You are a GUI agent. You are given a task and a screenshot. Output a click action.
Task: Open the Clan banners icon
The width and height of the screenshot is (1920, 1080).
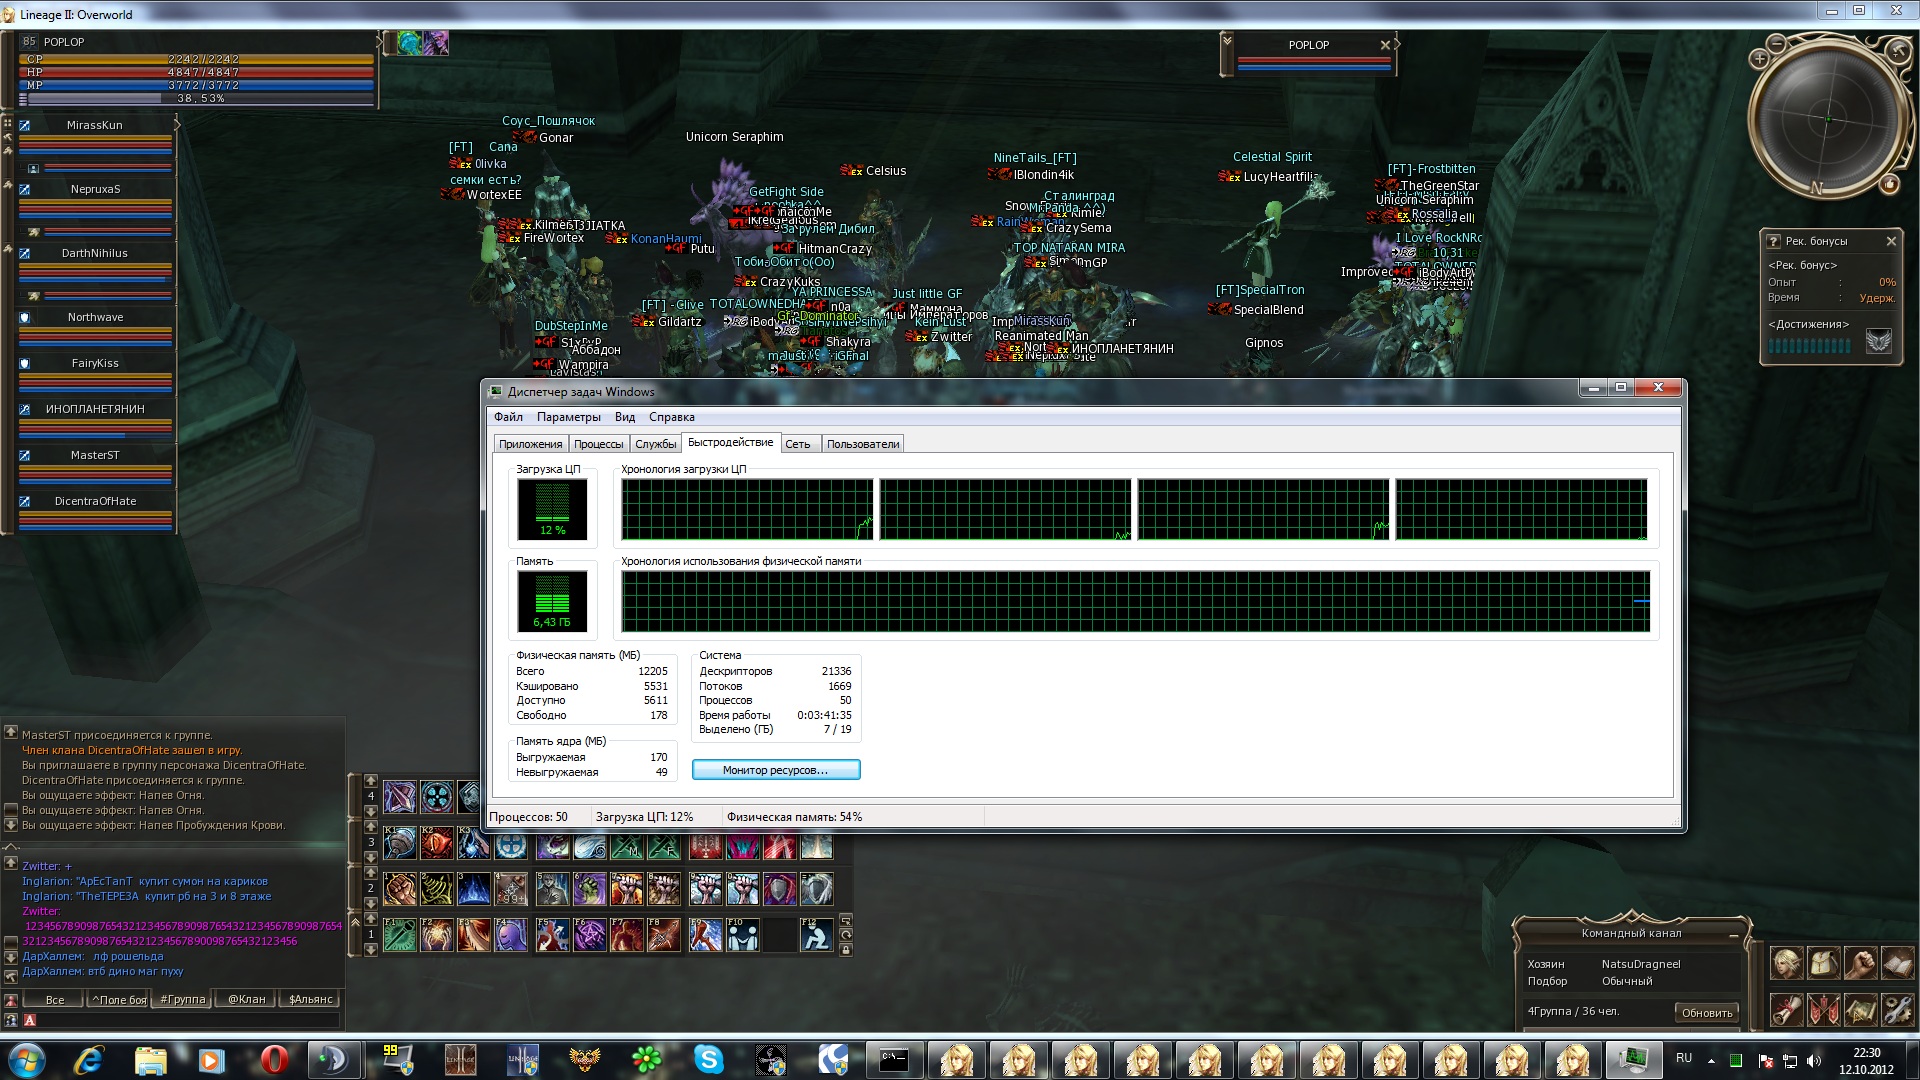coord(1824,1009)
